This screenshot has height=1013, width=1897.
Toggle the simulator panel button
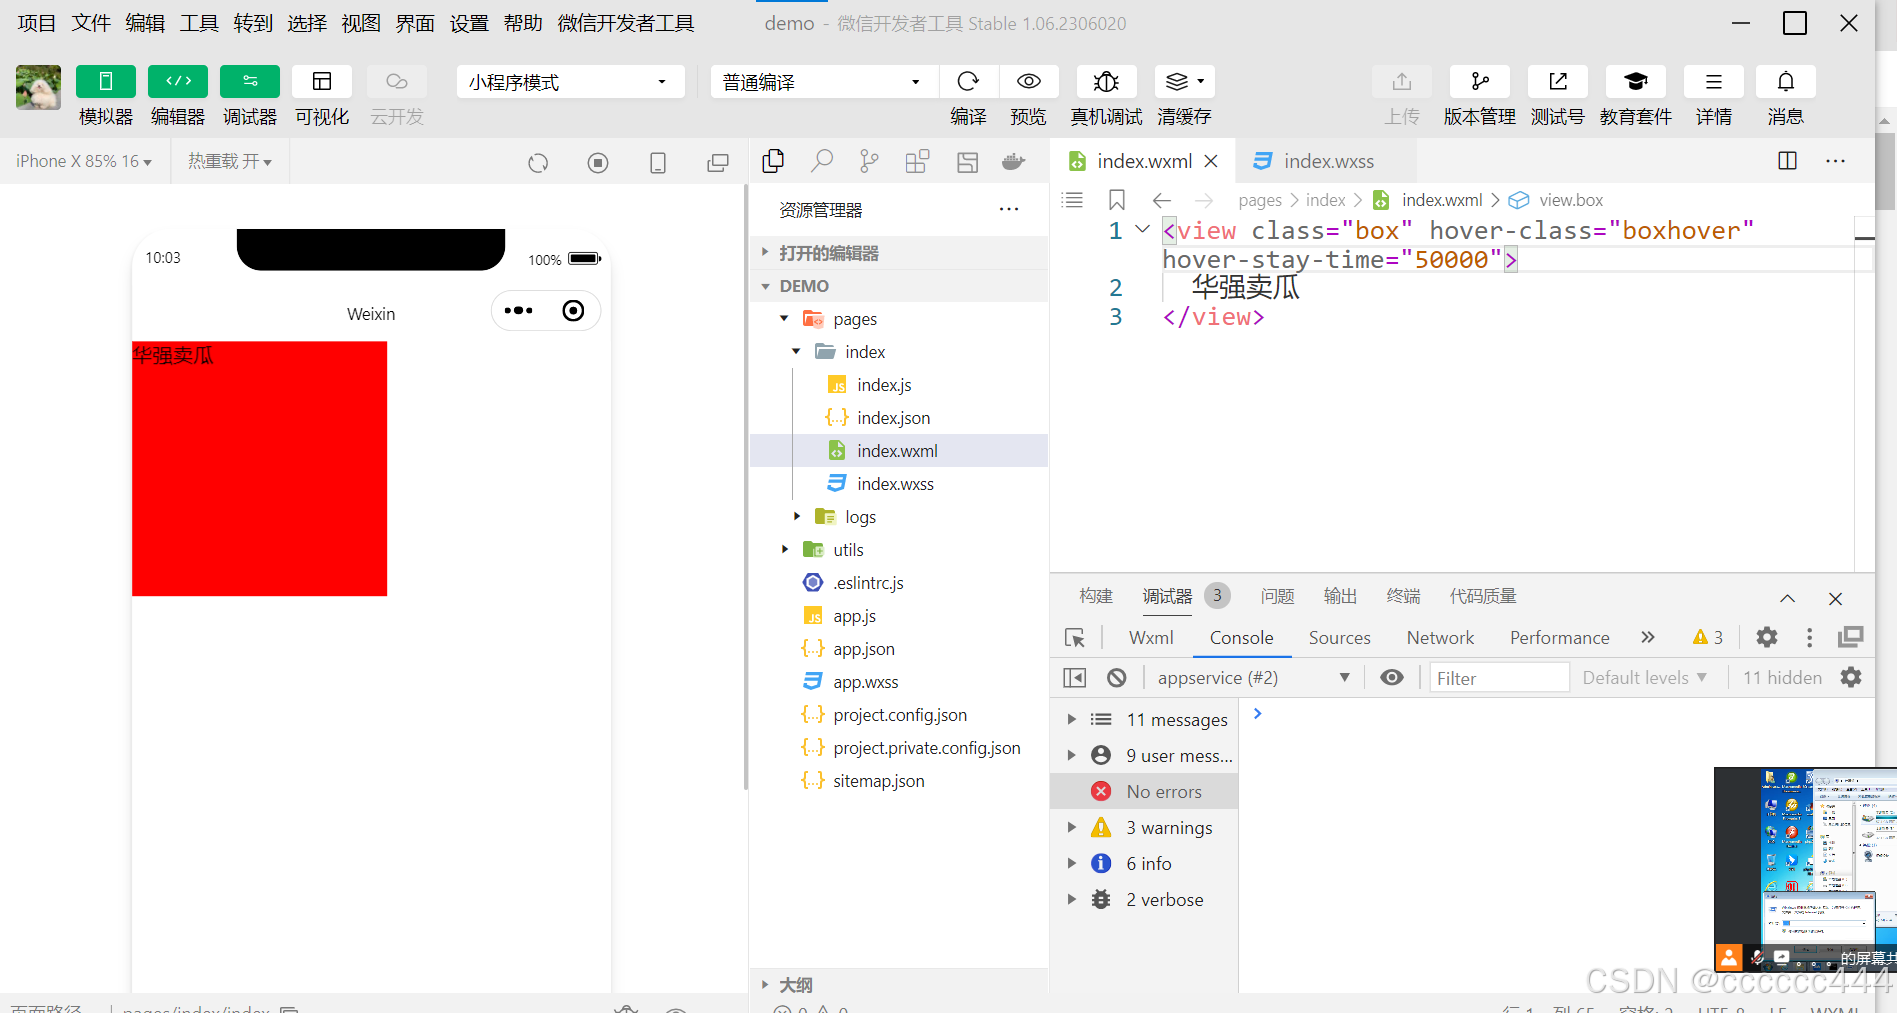click(x=105, y=81)
